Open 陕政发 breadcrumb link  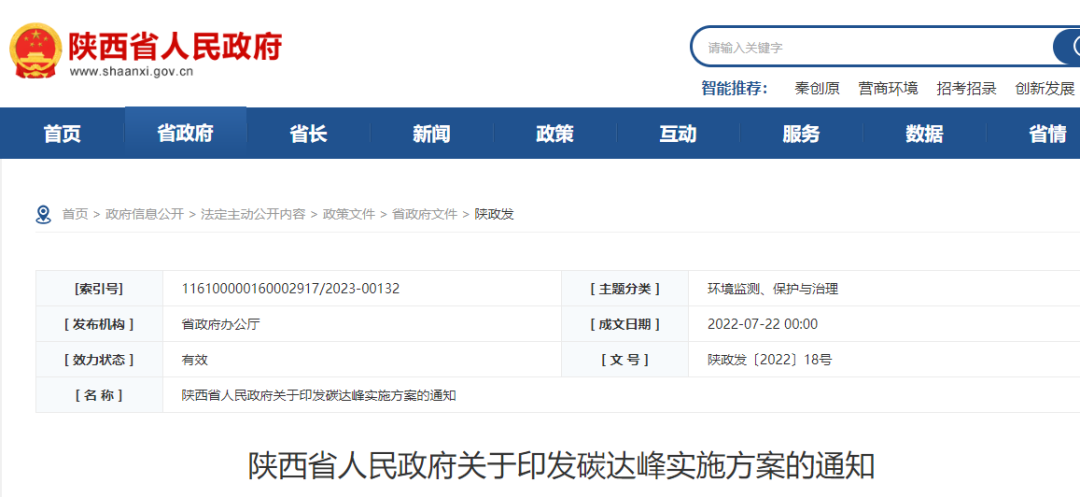click(x=494, y=215)
